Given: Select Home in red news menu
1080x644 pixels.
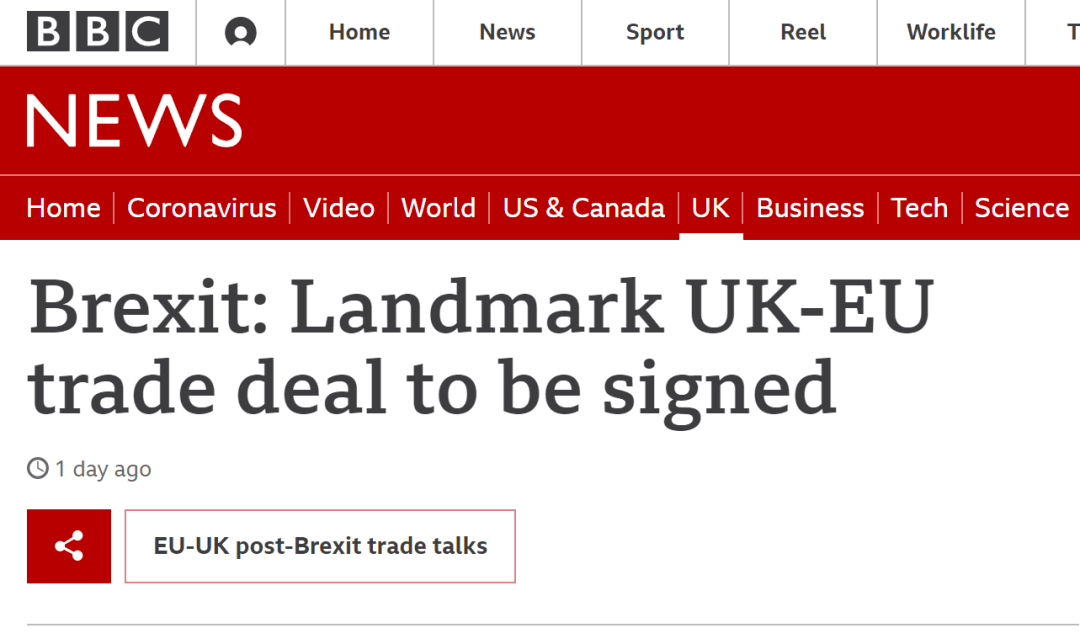Looking at the screenshot, I should (63, 208).
